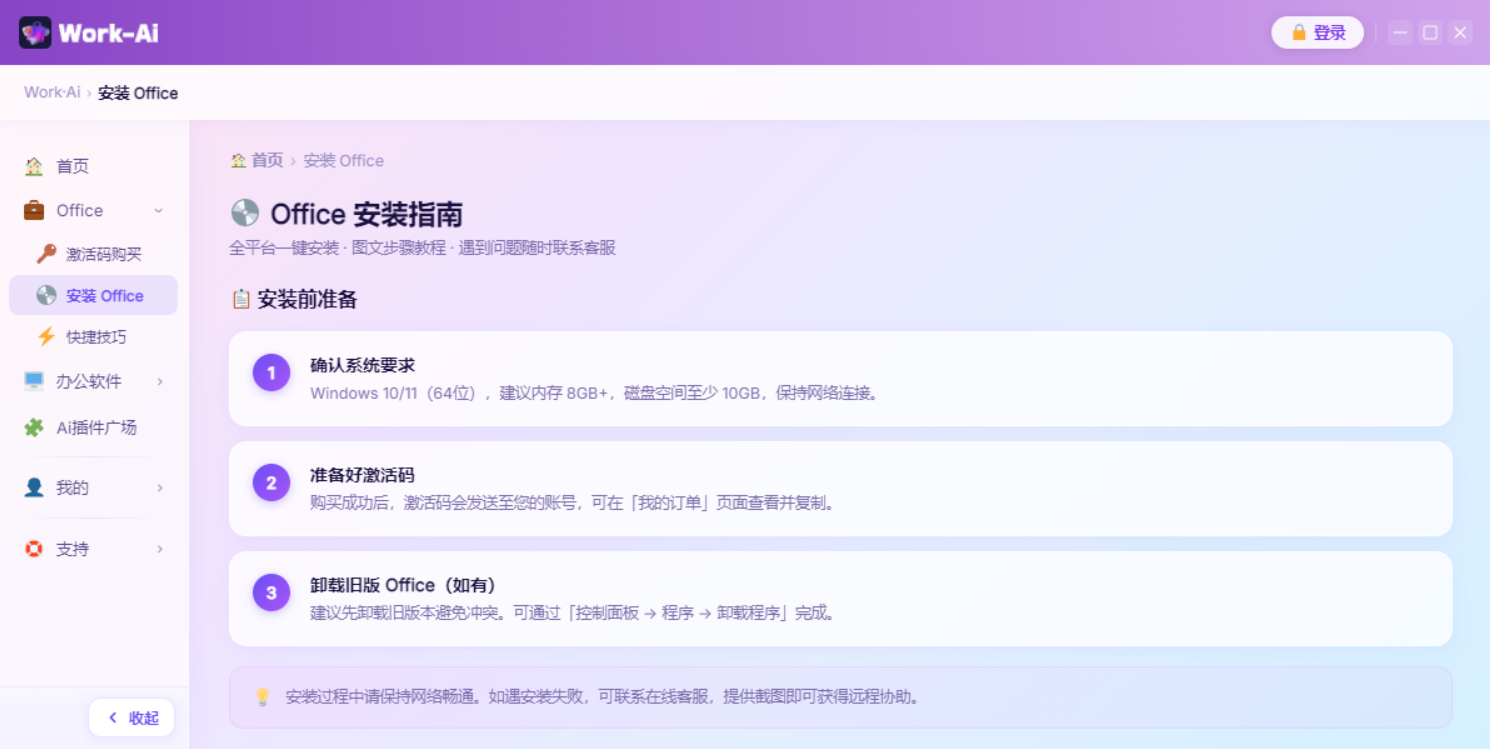Click the 登录 button
This screenshot has width=1490, height=749.
[x=1317, y=33]
